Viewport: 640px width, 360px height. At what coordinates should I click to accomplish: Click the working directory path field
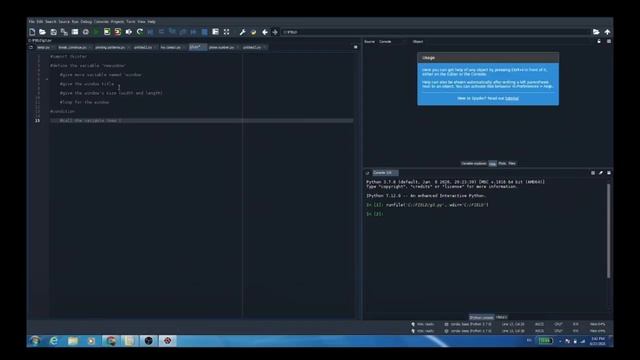pos(435,32)
